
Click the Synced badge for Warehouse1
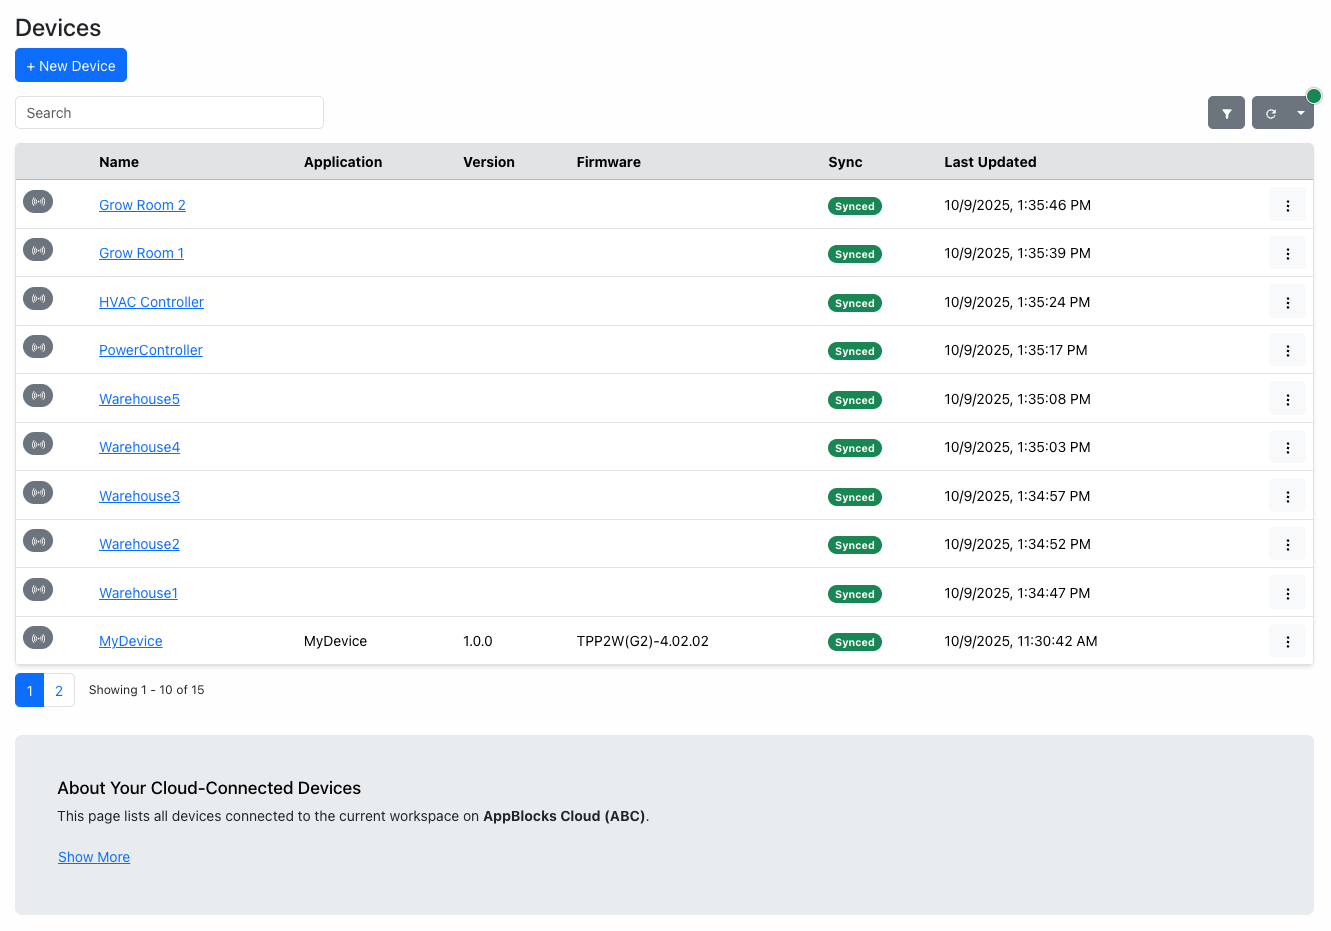(x=854, y=594)
